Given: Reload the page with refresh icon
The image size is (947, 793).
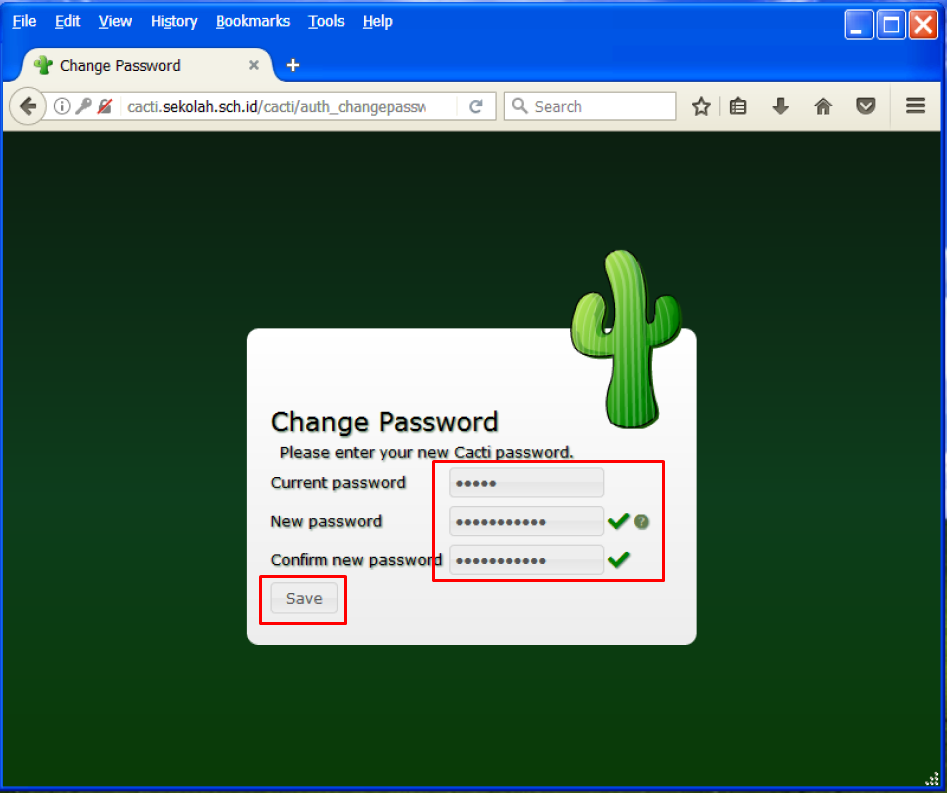Looking at the screenshot, I should click(x=476, y=106).
